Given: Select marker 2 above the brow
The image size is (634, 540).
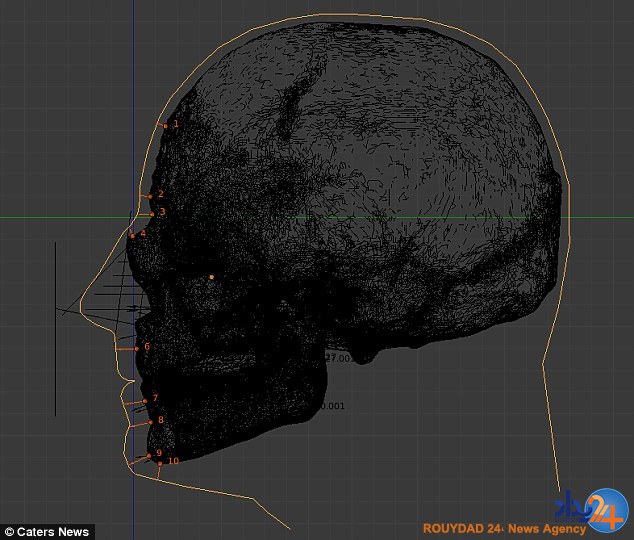Looking at the screenshot, I should coord(151,195).
